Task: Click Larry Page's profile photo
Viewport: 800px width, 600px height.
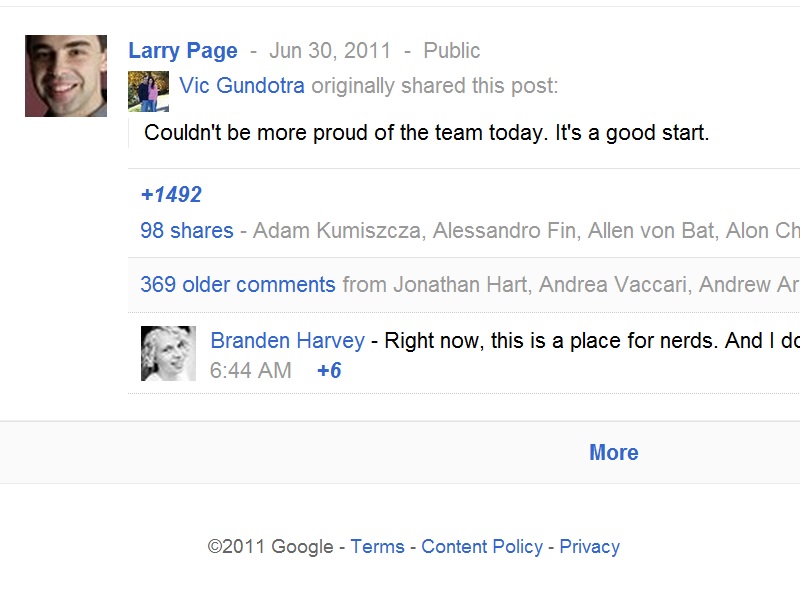Action: point(66,76)
